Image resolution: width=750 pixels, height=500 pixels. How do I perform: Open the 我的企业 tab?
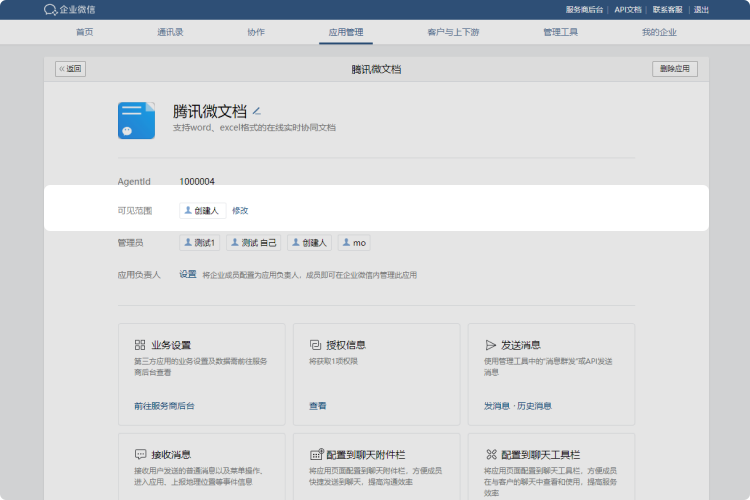659,32
